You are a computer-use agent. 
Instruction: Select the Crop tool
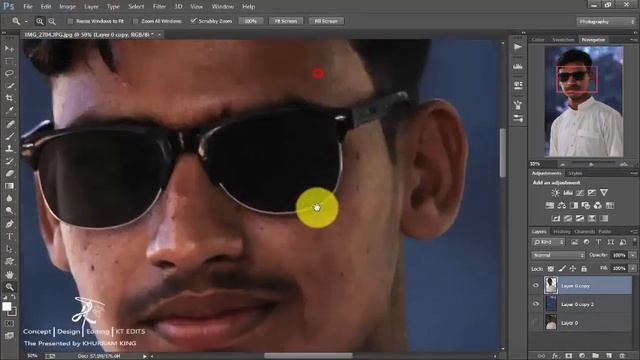[9, 98]
